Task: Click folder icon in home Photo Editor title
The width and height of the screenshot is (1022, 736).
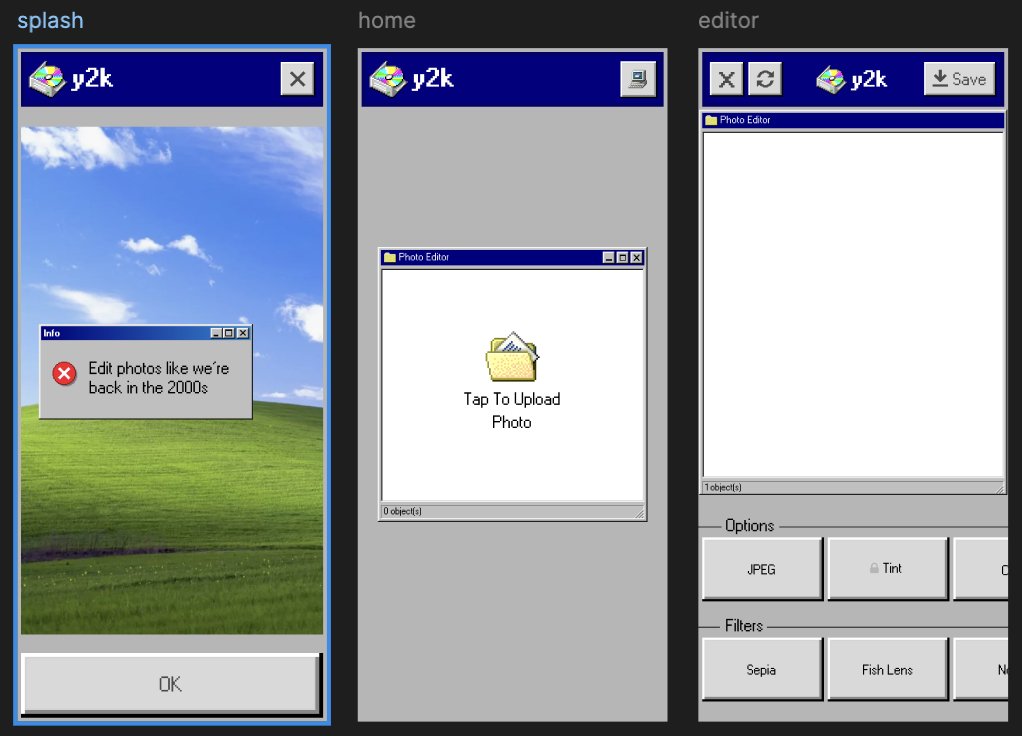Action: pos(390,258)
